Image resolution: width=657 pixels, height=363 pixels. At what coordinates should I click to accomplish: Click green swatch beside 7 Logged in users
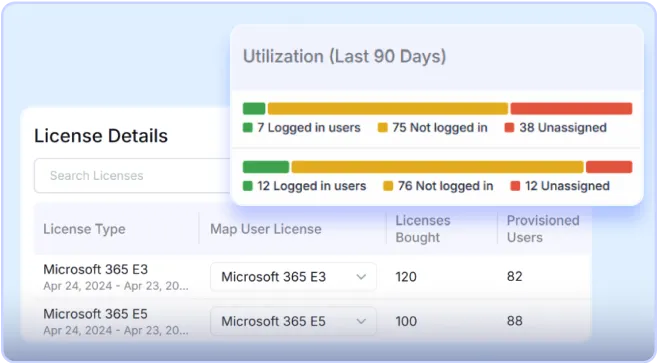tap(248, 127)
